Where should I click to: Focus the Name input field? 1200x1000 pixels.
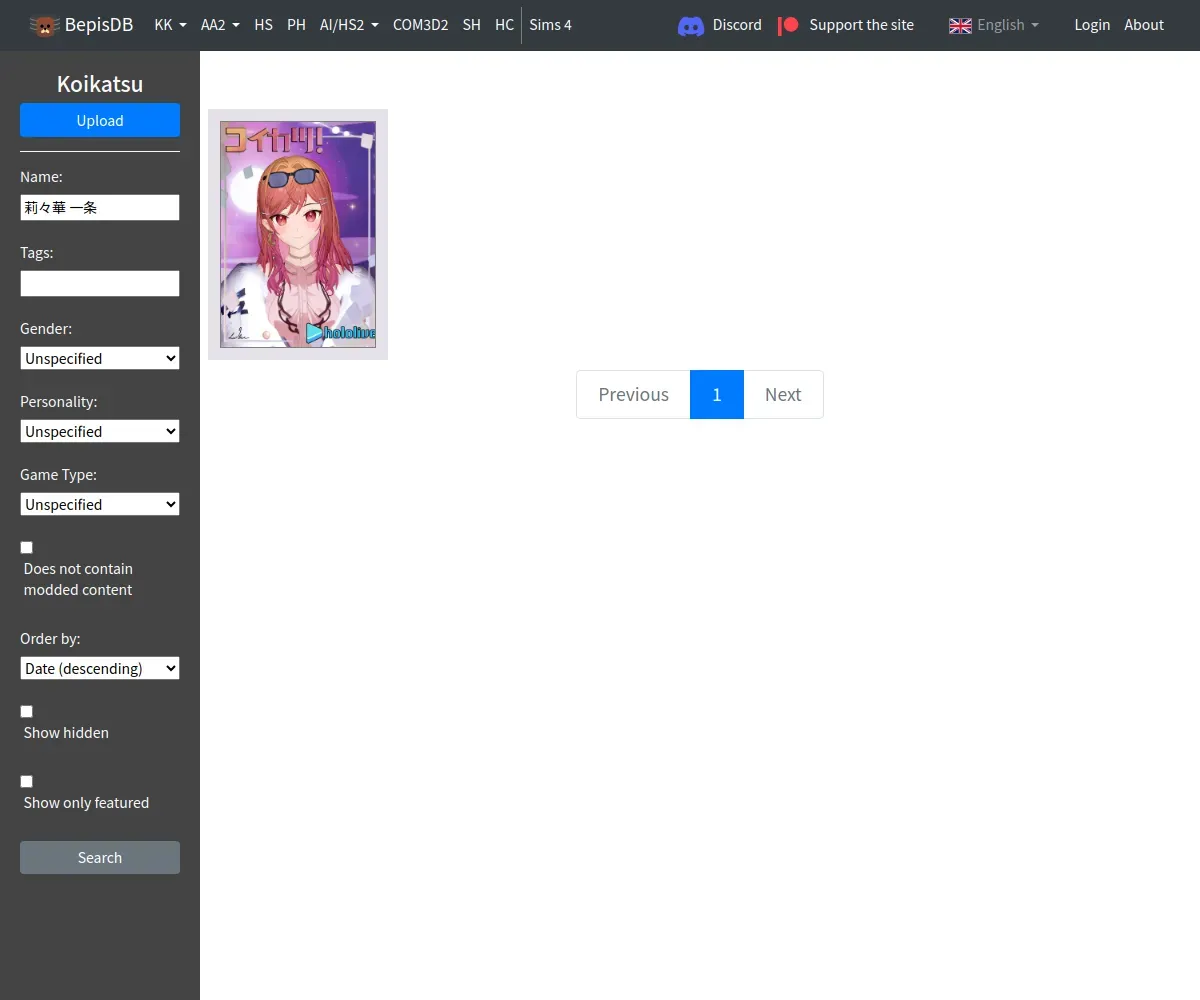[x=100, y=207]
